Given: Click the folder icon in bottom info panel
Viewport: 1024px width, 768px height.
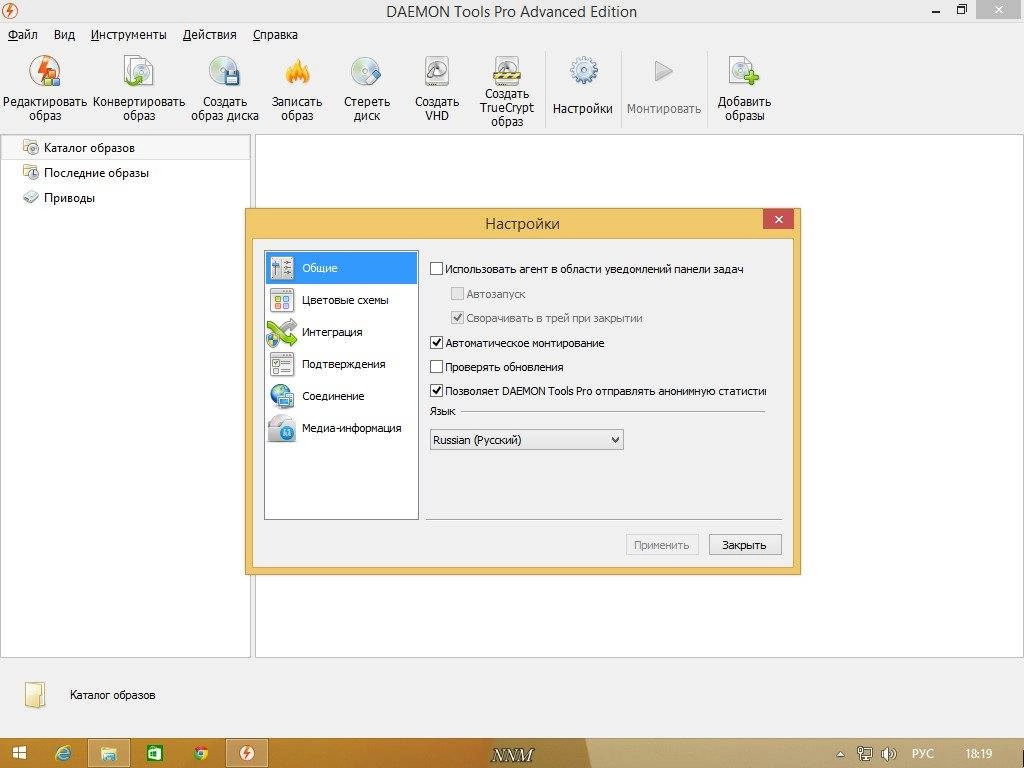Looking at the screenshot, I should tap(35, 696).
